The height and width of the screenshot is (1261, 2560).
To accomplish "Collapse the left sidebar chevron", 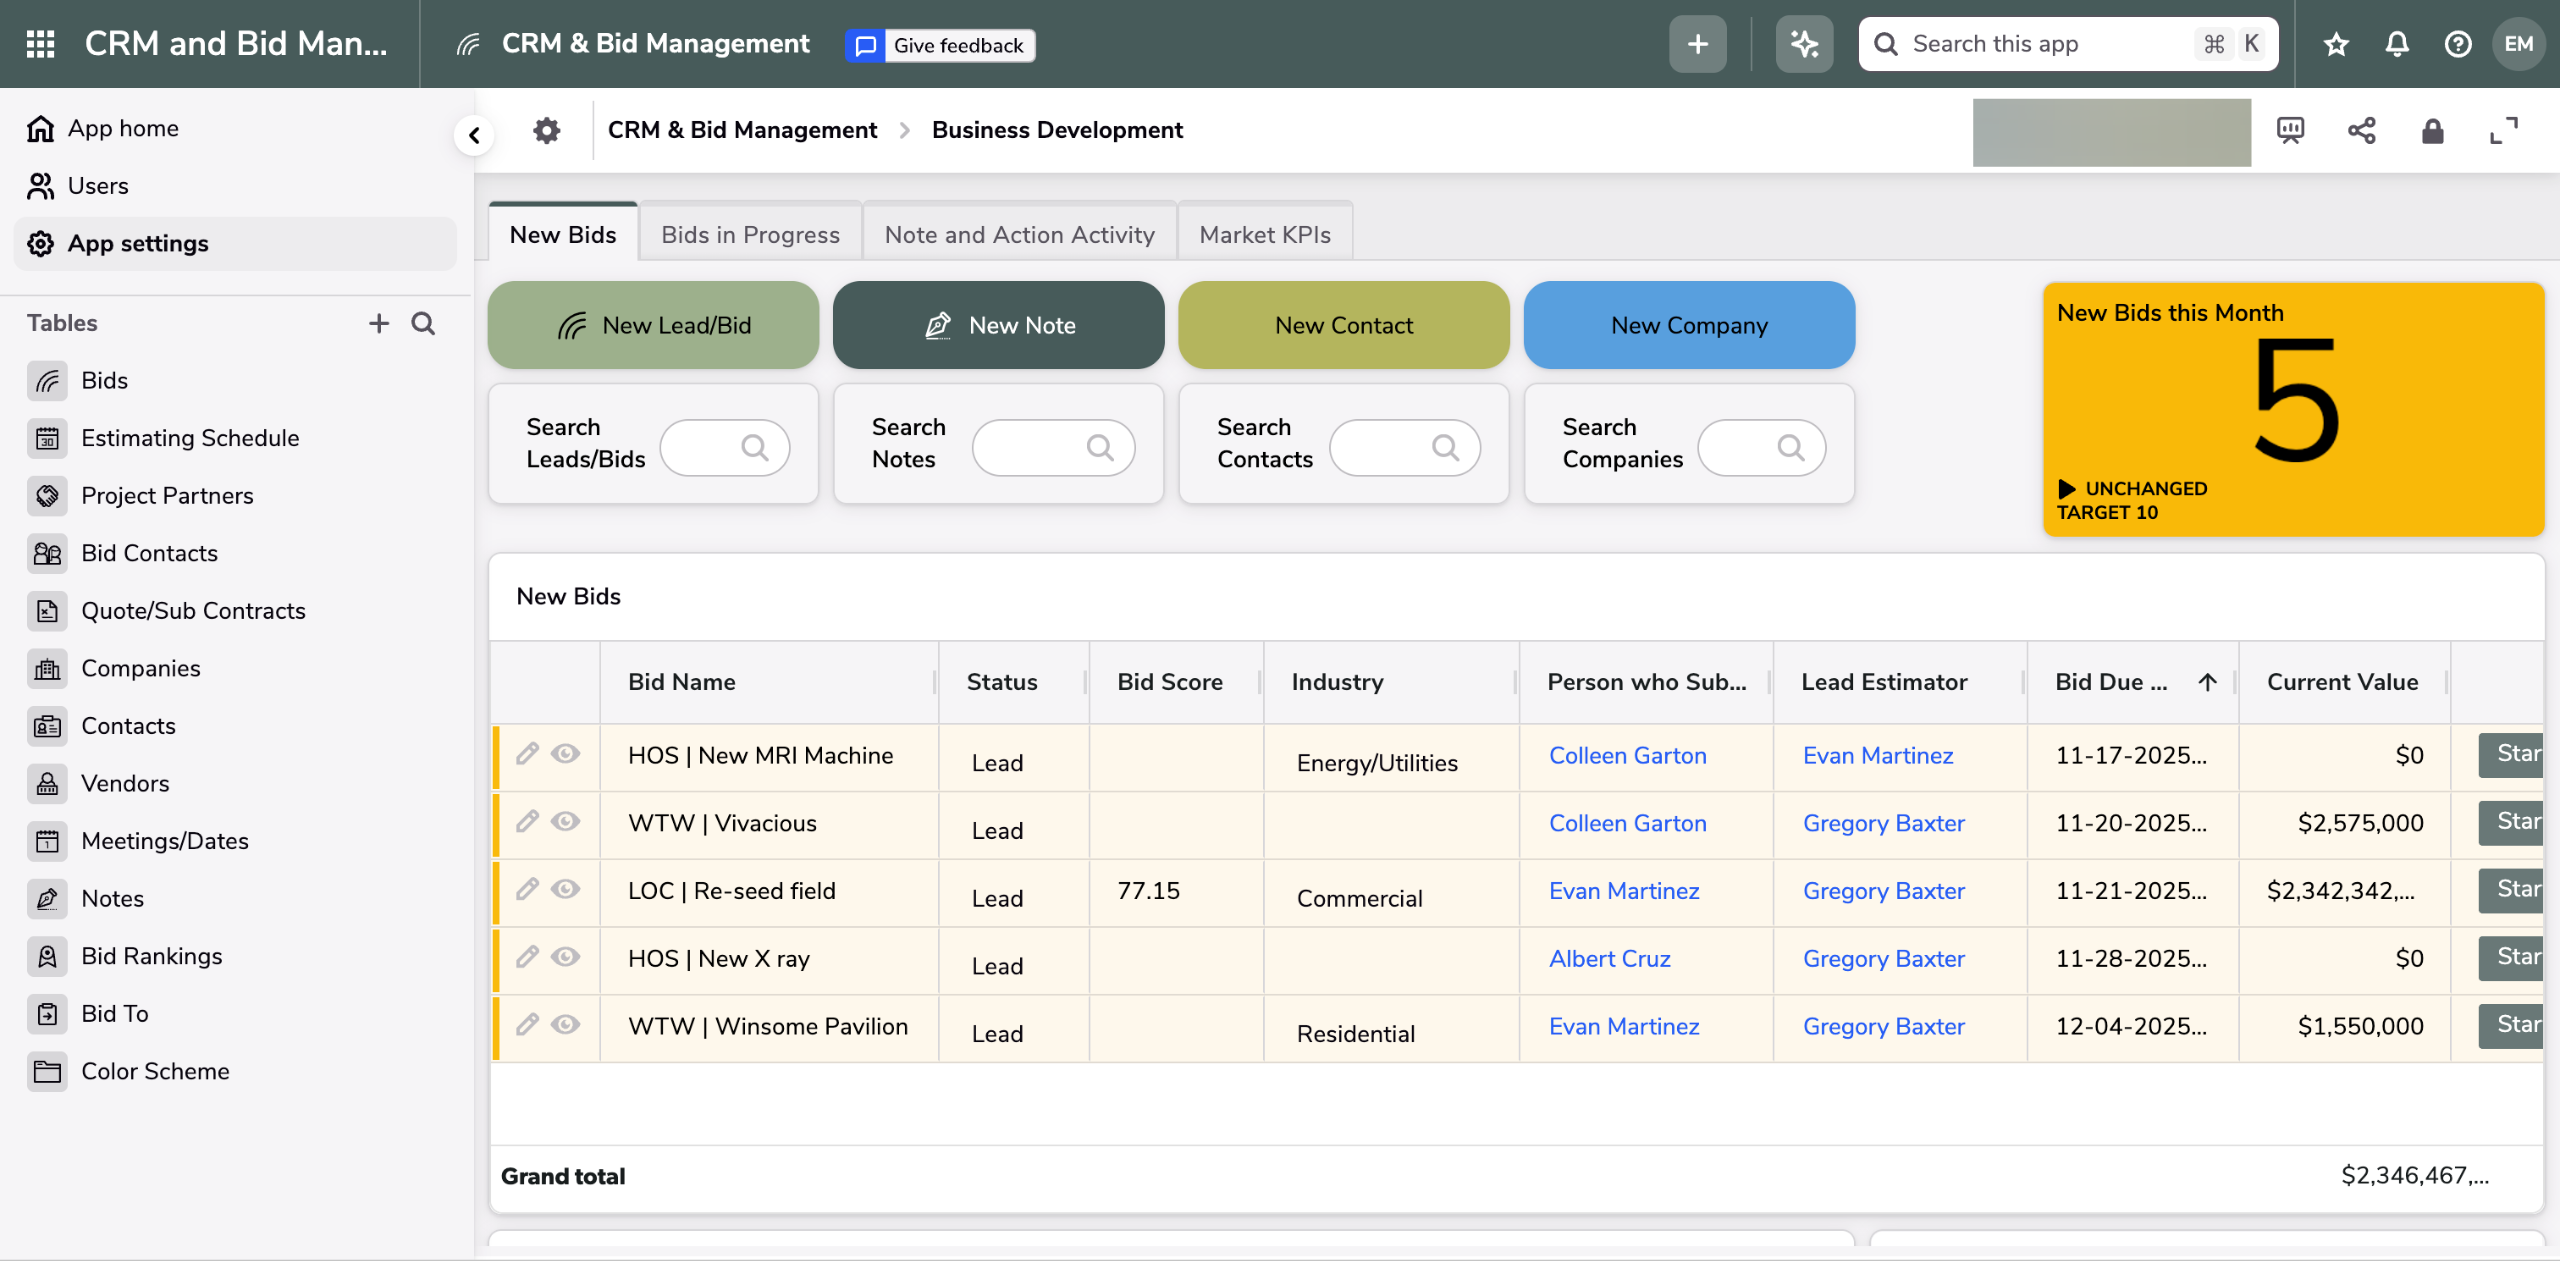I will 474,135.
